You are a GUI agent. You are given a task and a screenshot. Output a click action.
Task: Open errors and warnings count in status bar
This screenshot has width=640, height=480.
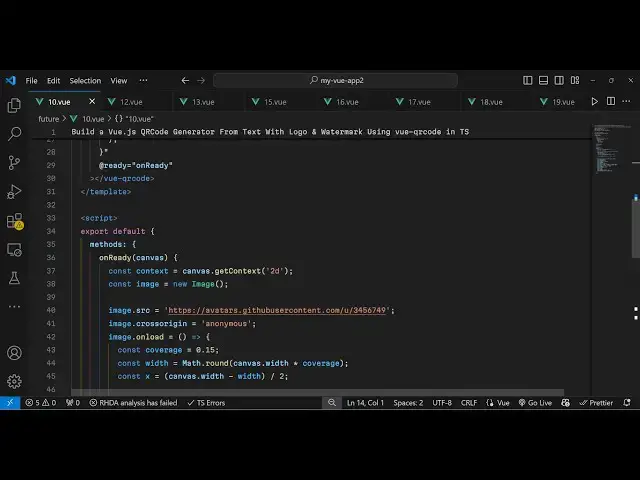coord(40,403)
